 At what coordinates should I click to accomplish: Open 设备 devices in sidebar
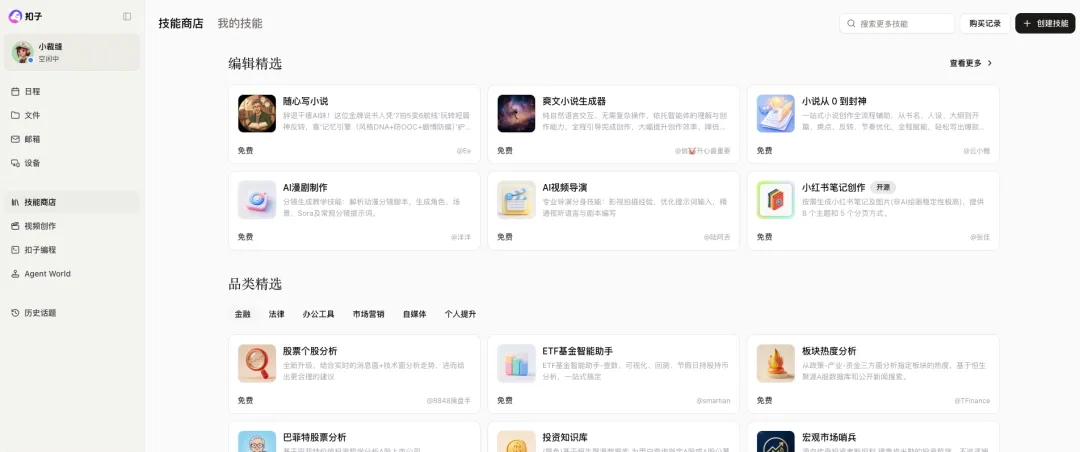coord(32,163)
